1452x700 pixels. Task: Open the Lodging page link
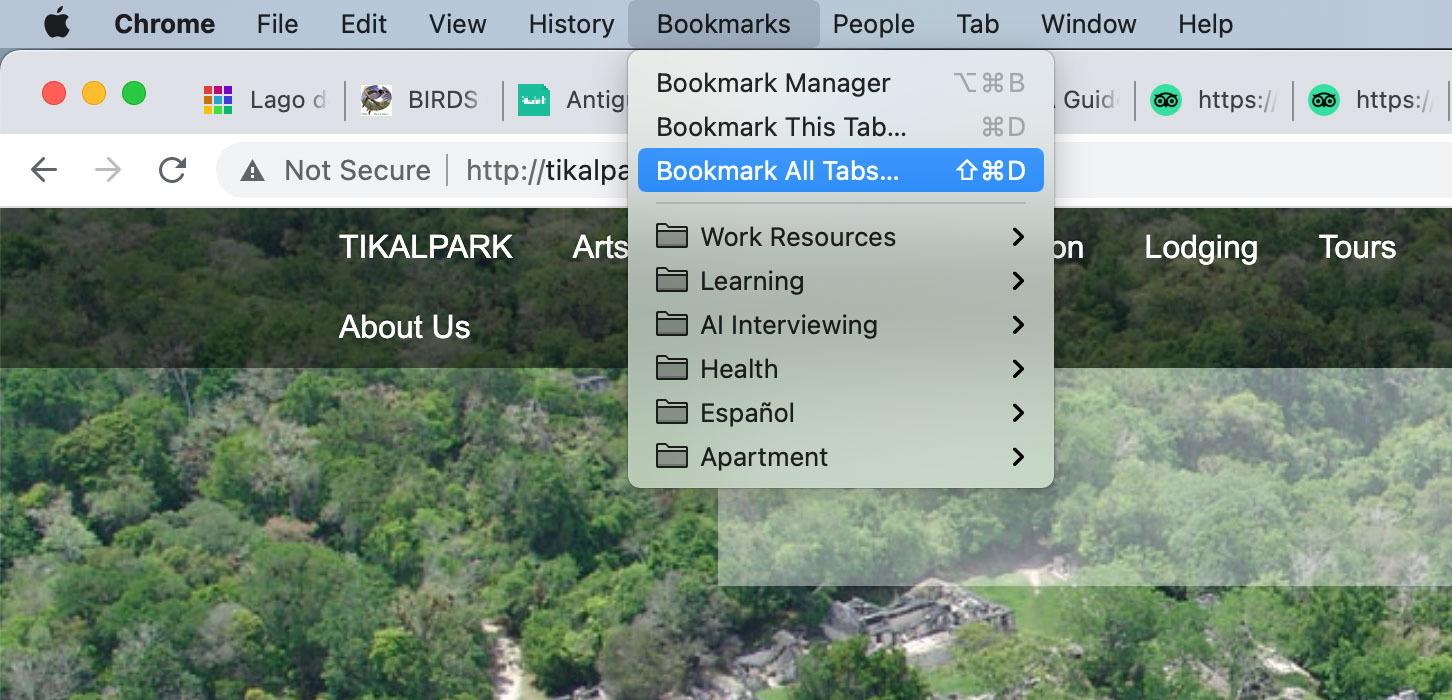pyautogui.click(x=1201, y=248)
